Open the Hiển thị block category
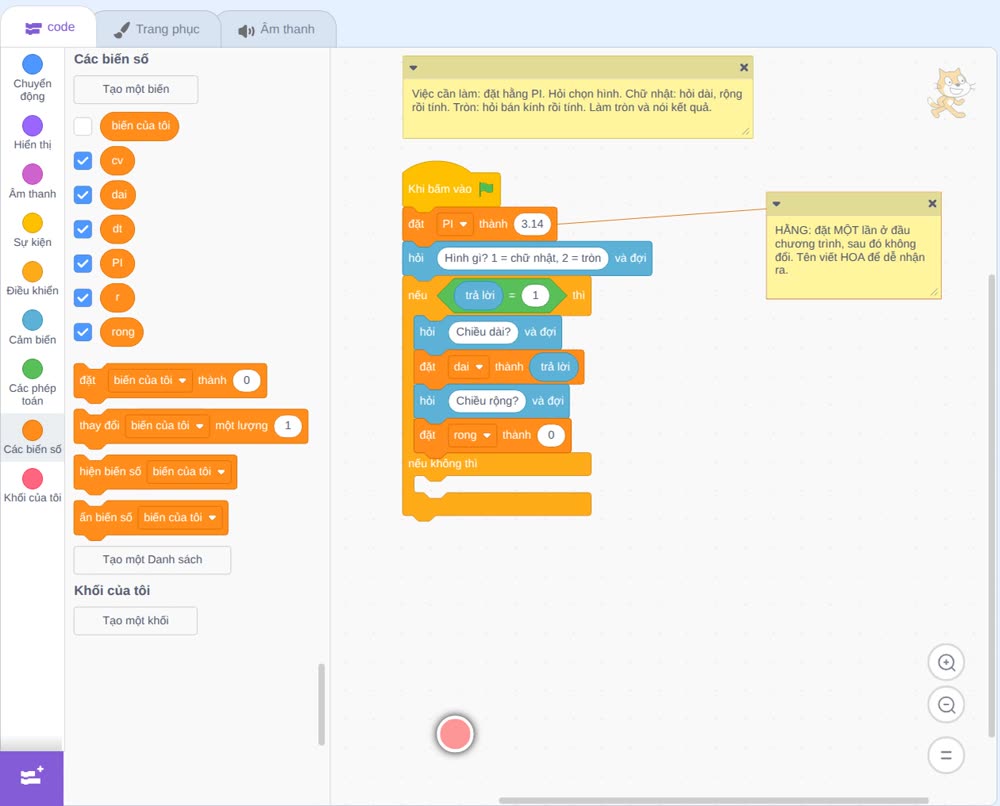The image size is (1000, 806). [x=33, y=133]
